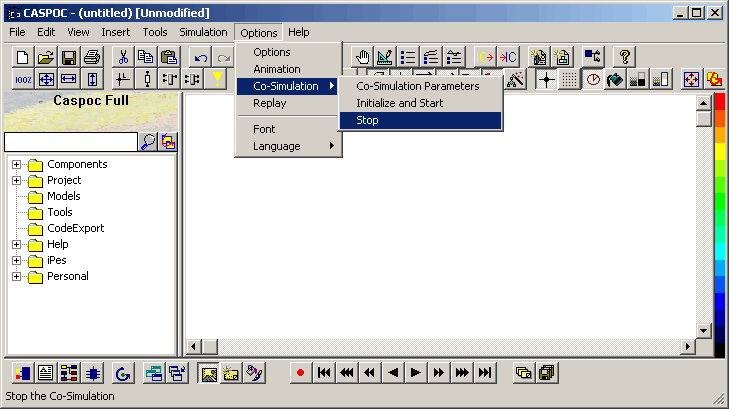This screenshot has height=409, width=729.
Task: Click the Paste clipboard icon
Action: [x=169, y=57]
